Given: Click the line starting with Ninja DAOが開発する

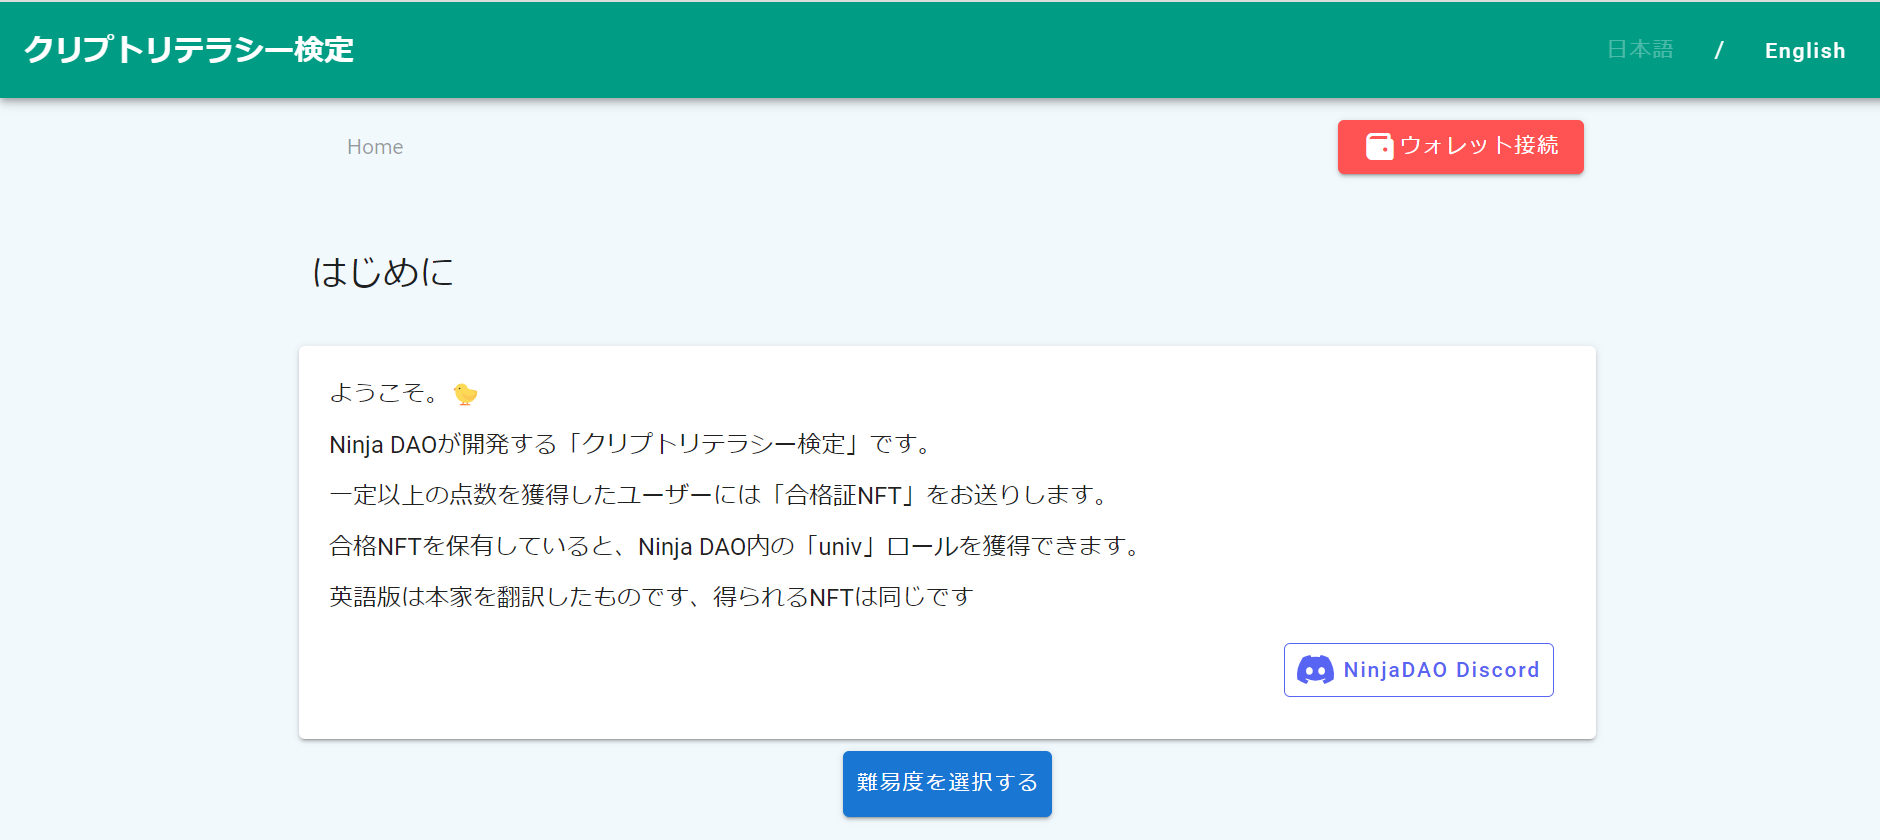Looking at the screenshot, I should [632, 444].
